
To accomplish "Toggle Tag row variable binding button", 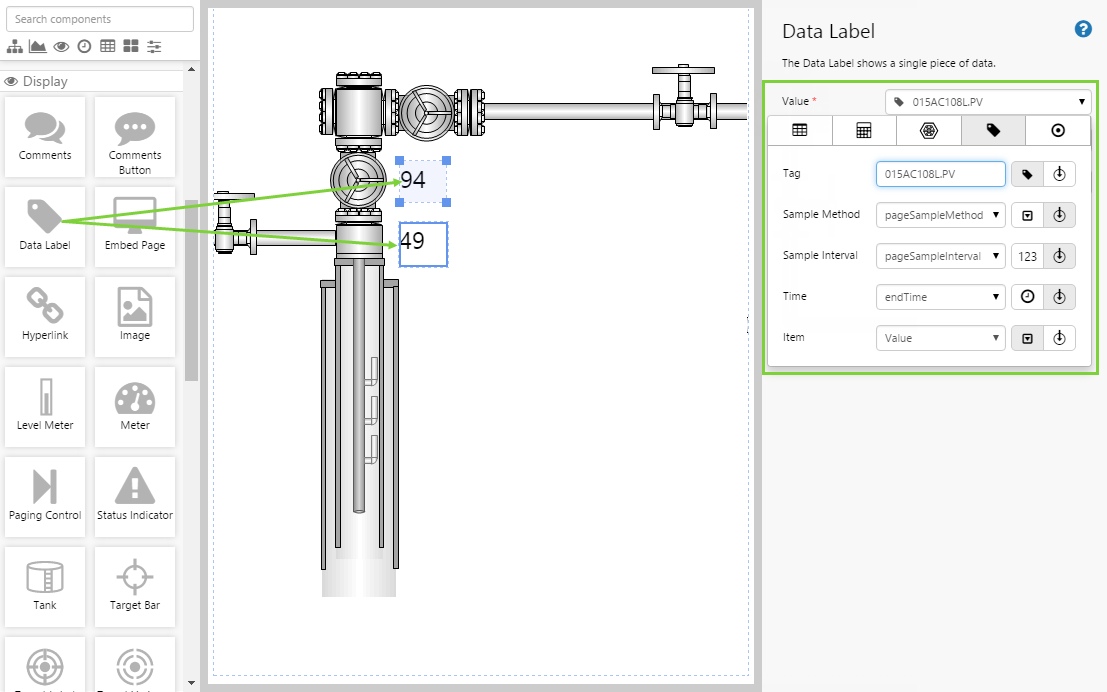I will click(x=1059, y=174).
